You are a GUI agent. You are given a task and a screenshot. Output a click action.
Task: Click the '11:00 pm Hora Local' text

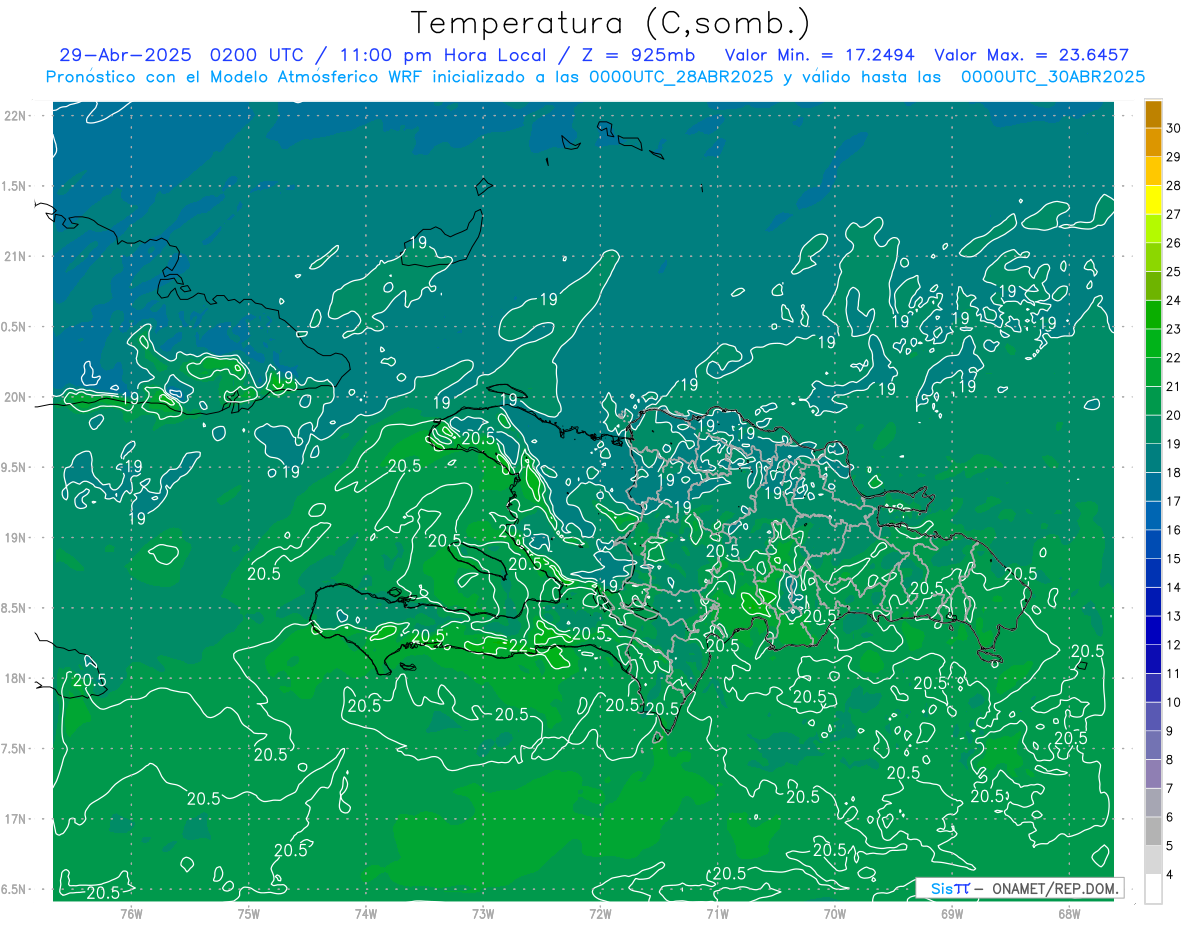(444, 55)
